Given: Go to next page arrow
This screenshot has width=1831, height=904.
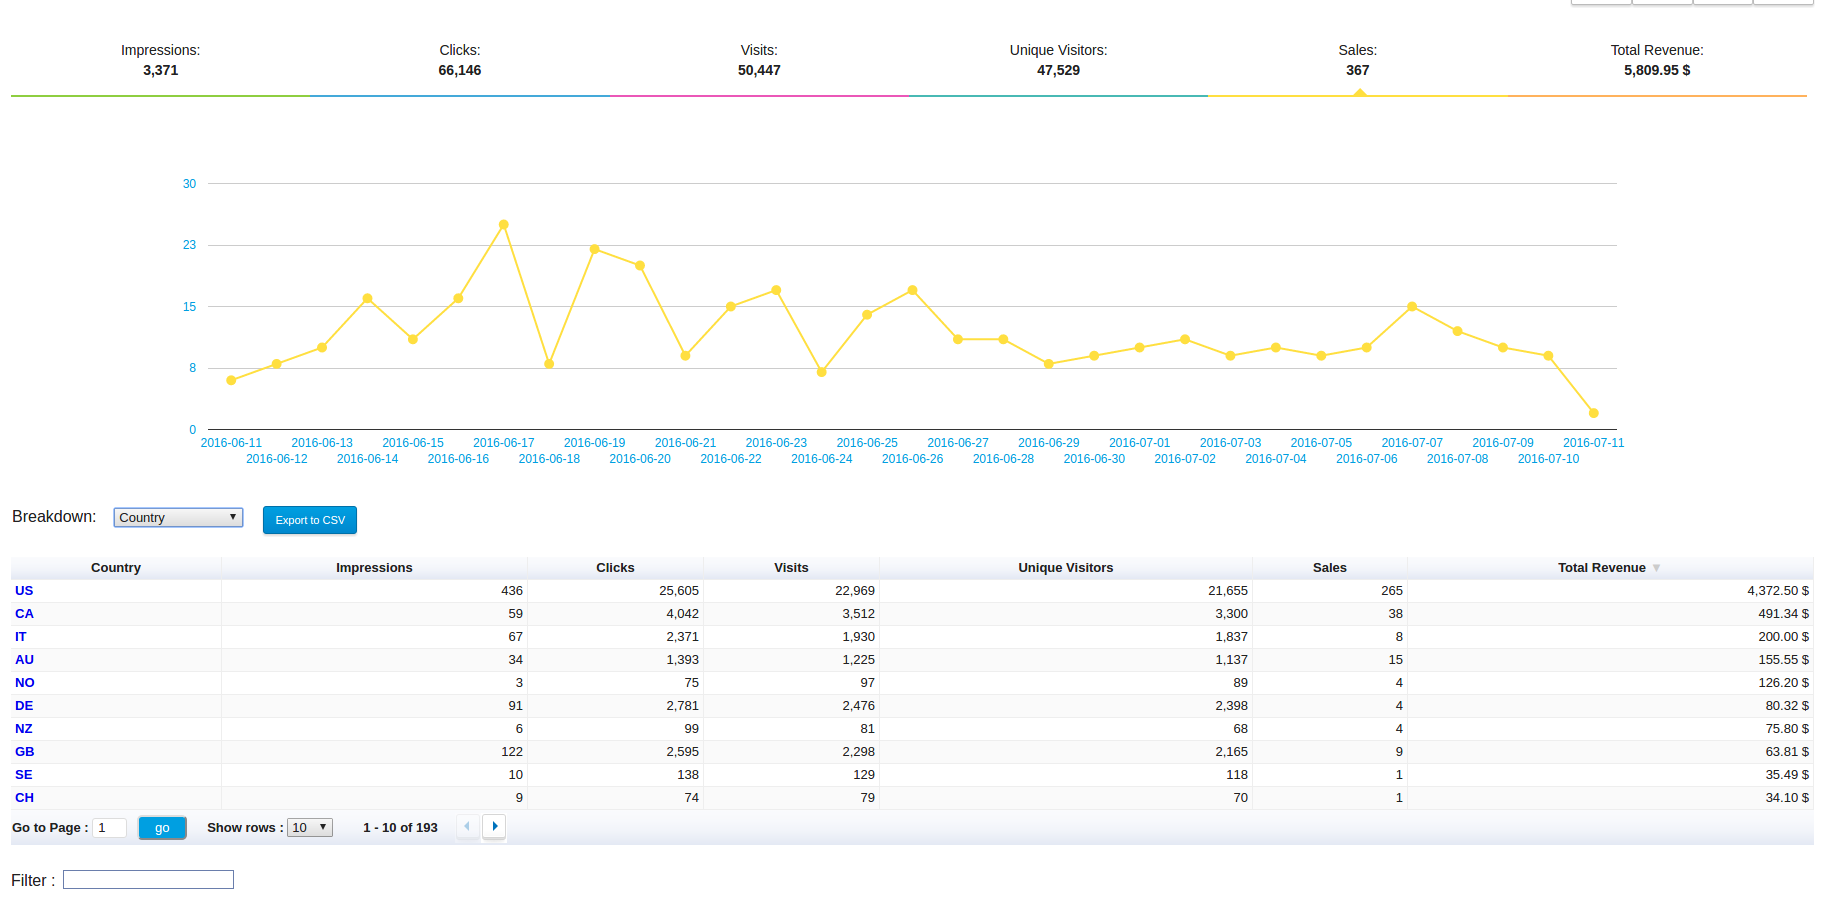Looking at the screenshot, I should [x=494, y=826].
